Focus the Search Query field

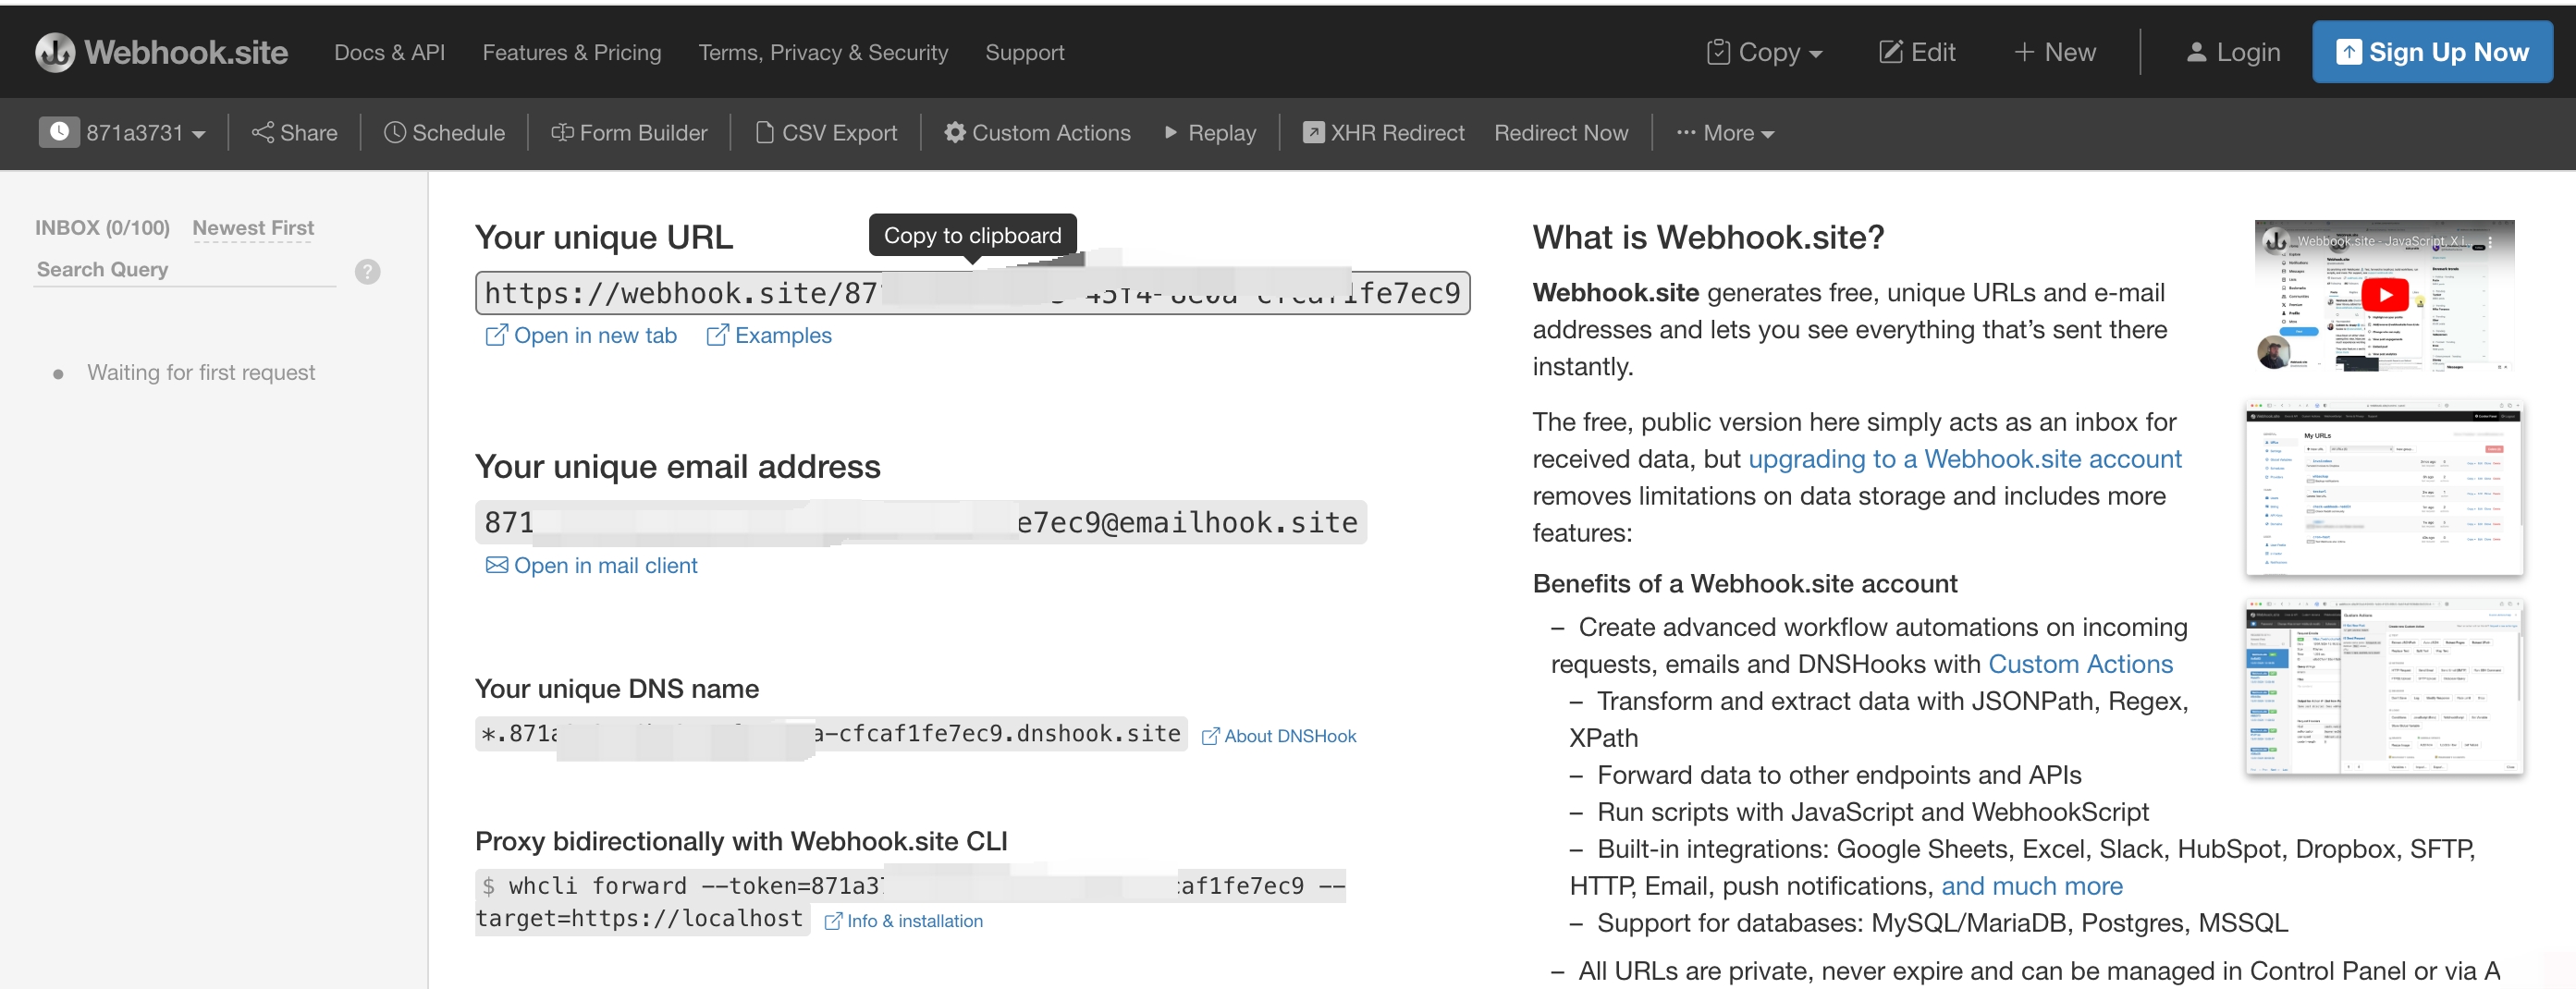click(x=185, y=270)
